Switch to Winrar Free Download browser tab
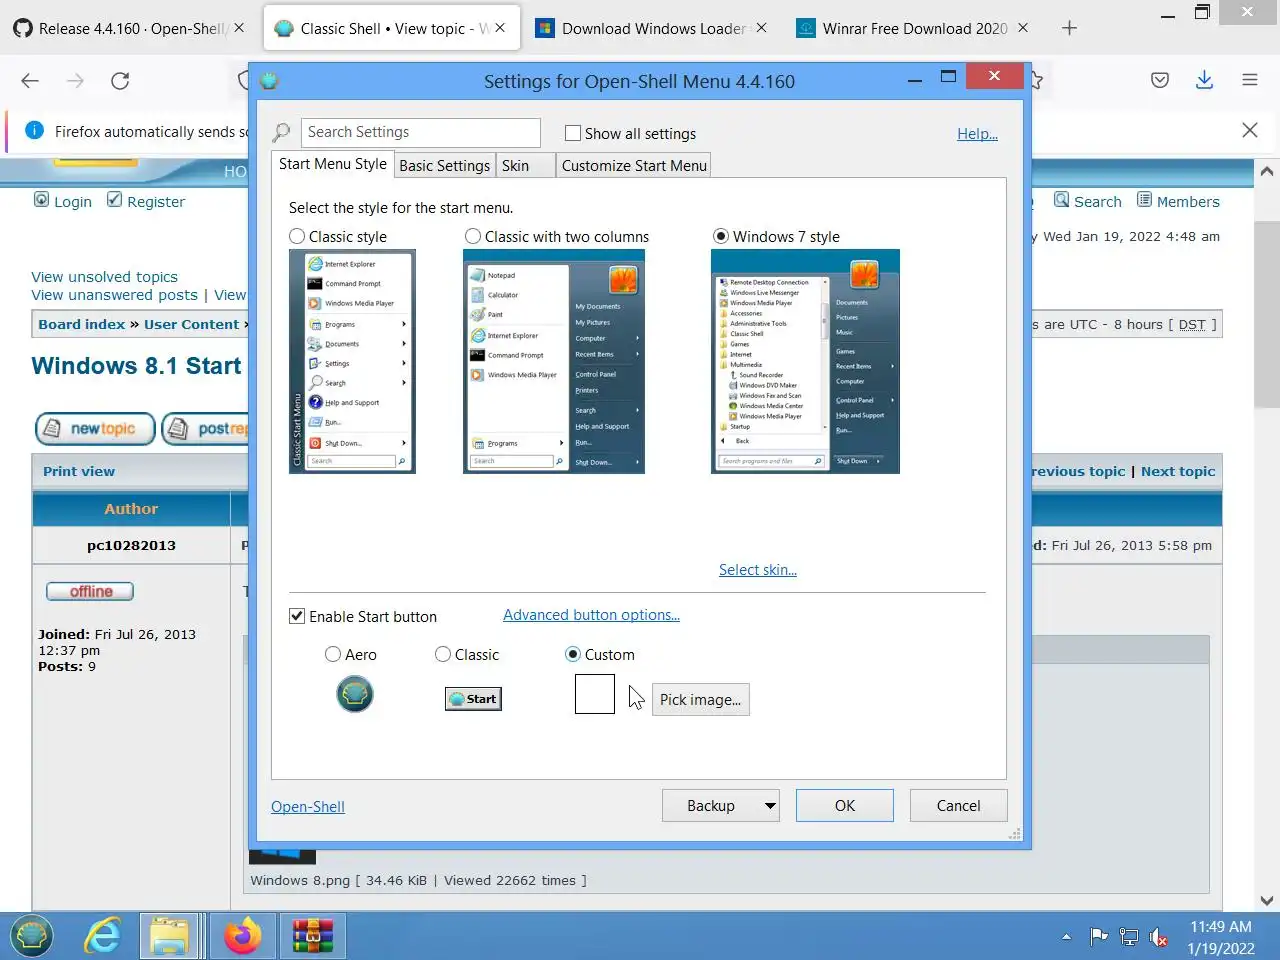 [910, 28]
